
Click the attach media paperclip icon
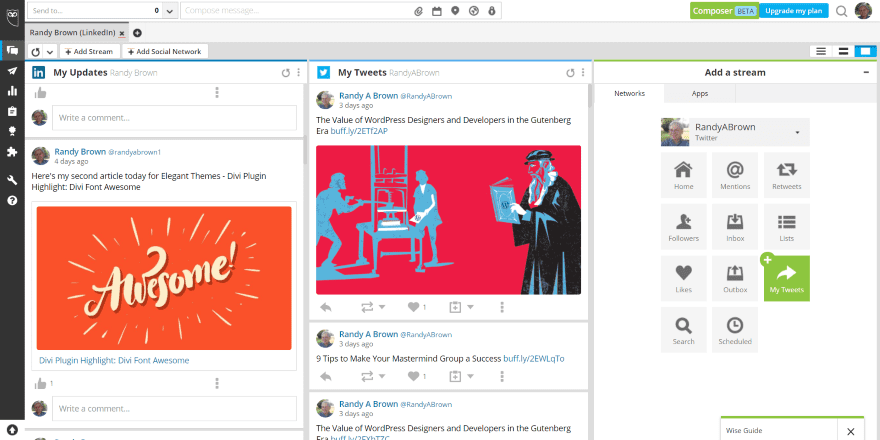(418, 11)
